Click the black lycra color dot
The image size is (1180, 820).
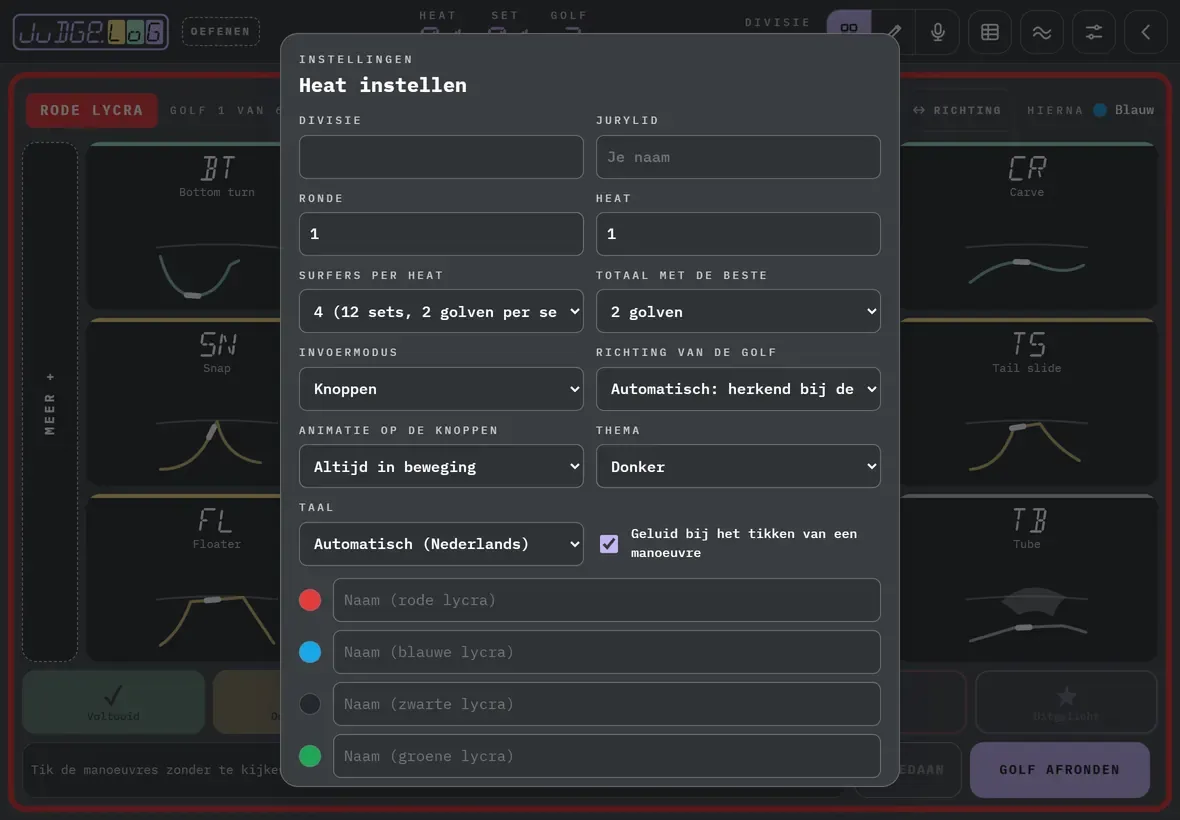click(310, 704)
